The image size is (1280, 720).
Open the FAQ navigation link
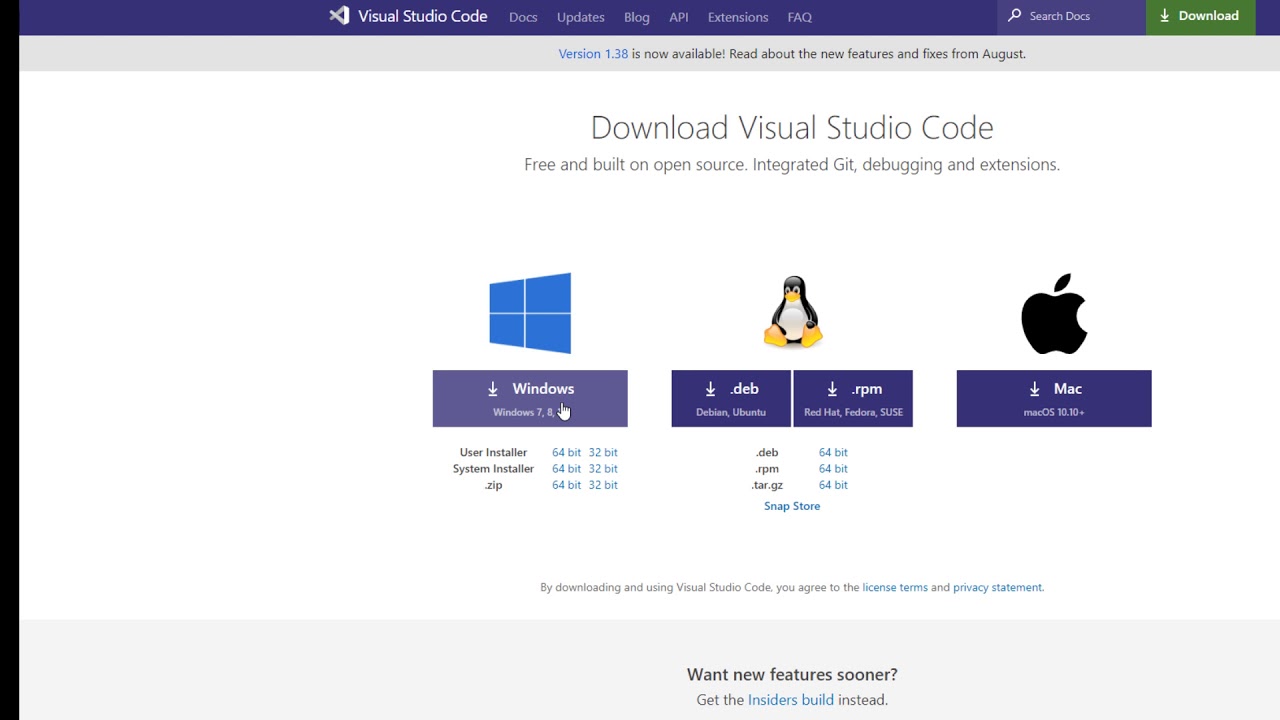(800, 17)
